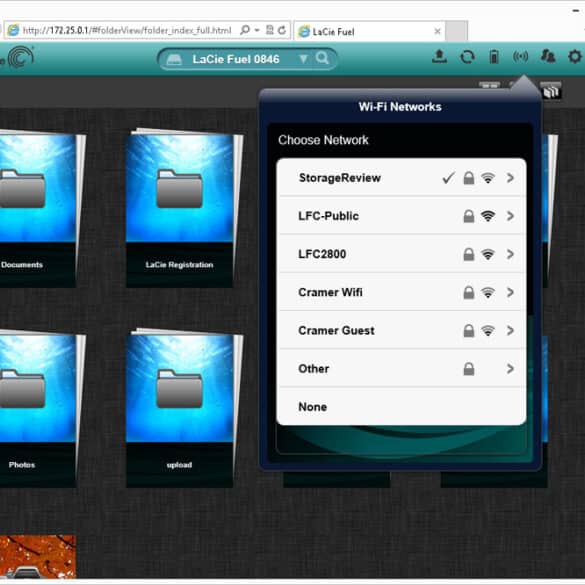Select the Cramer Wifi network
Screen dimensions: 585x585
pos(401,292)
